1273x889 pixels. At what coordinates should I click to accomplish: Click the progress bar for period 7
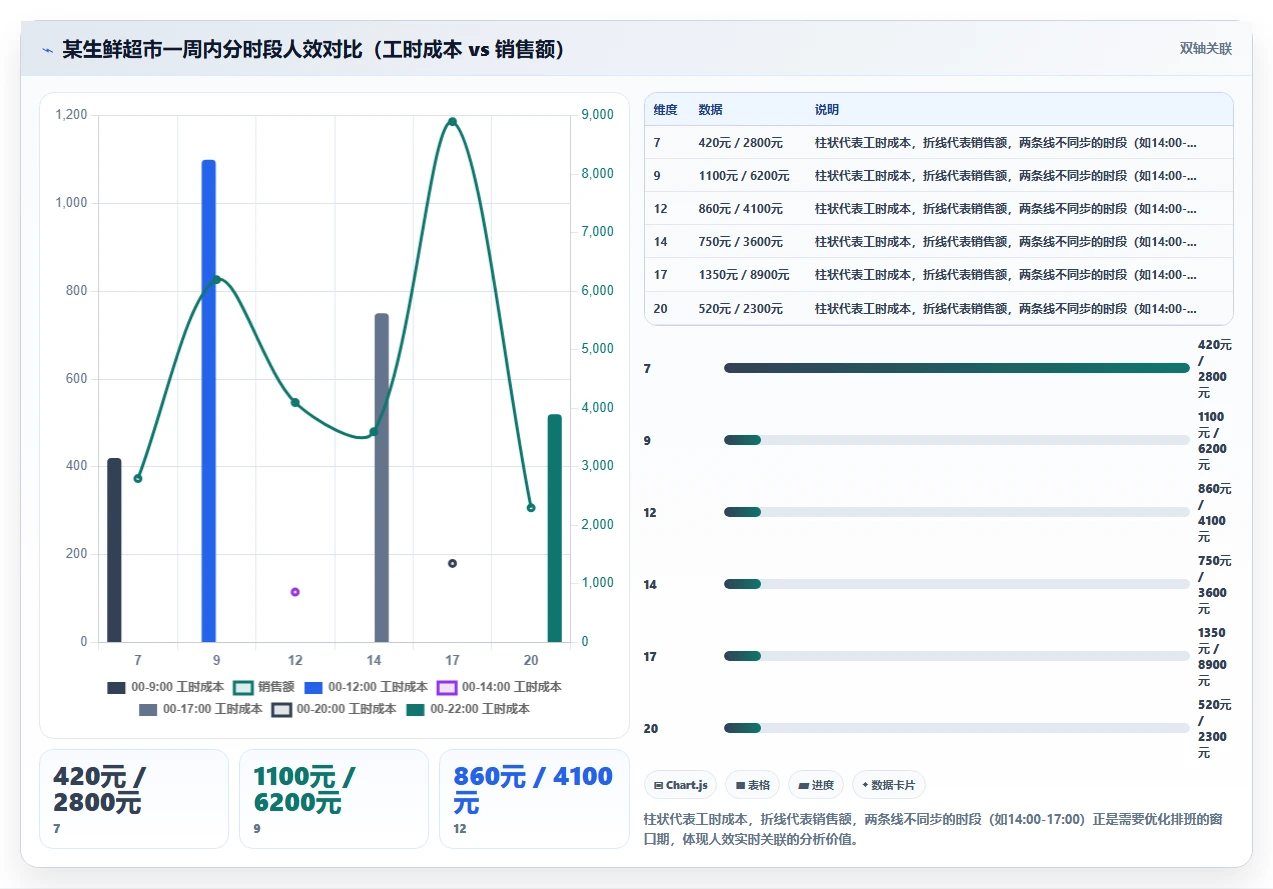click(957, 368)
